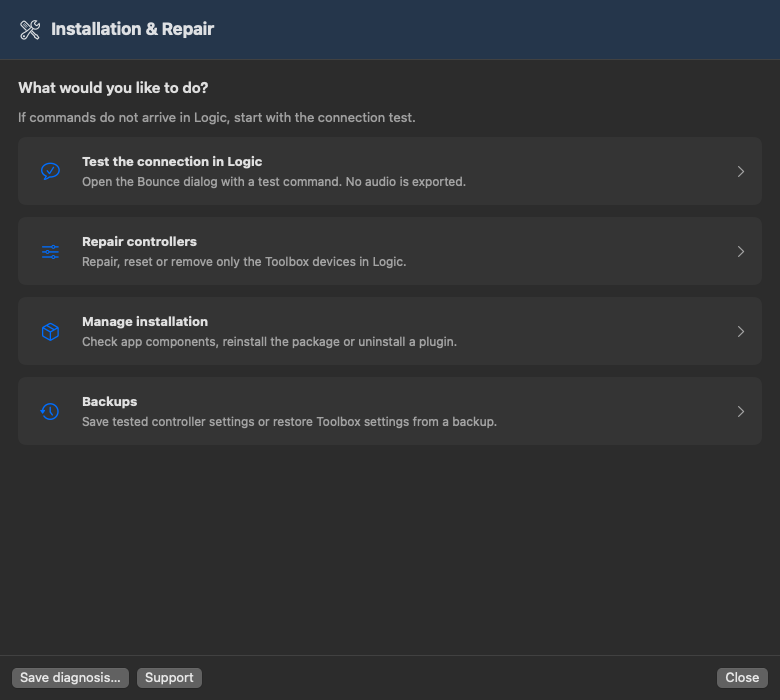Click the clock-arrow icon beside Backups
The image size is (780, 700).
coord(50,411)
